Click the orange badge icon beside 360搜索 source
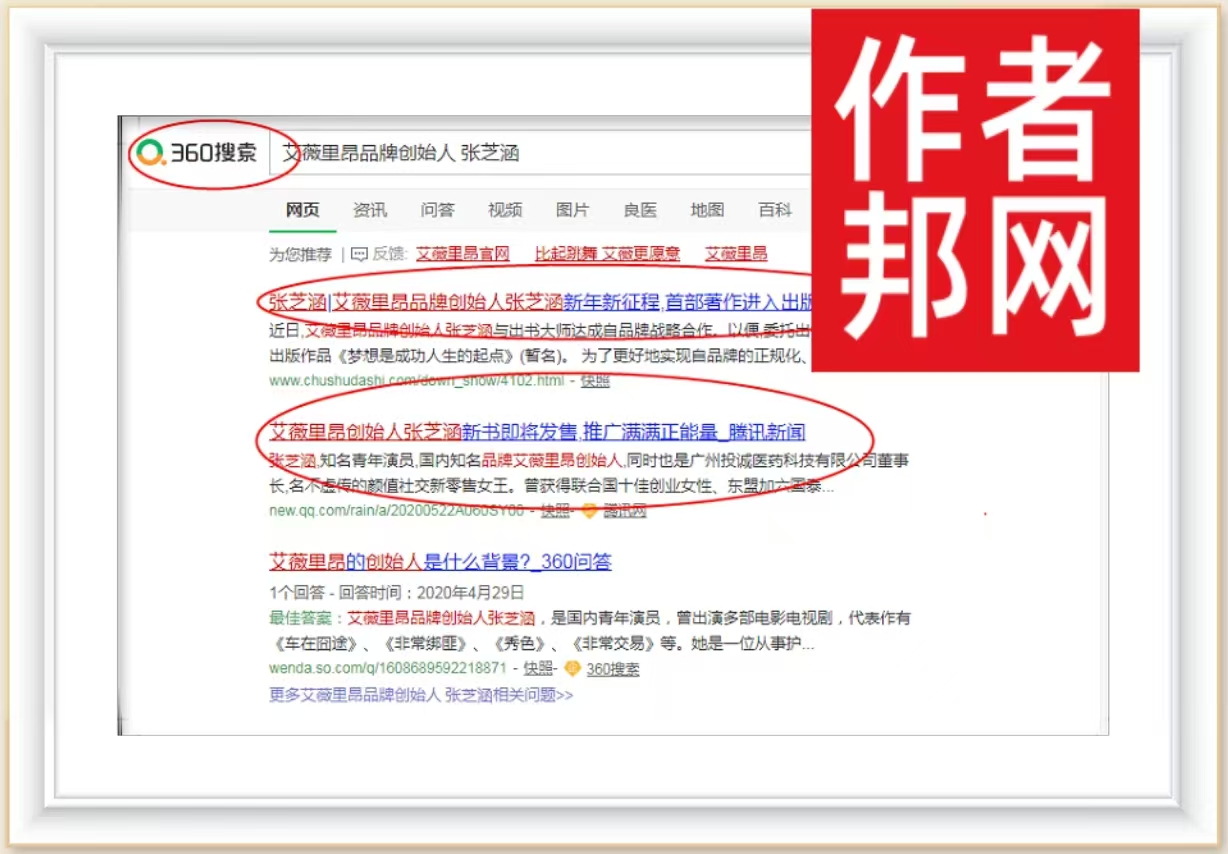 [572, 669]
